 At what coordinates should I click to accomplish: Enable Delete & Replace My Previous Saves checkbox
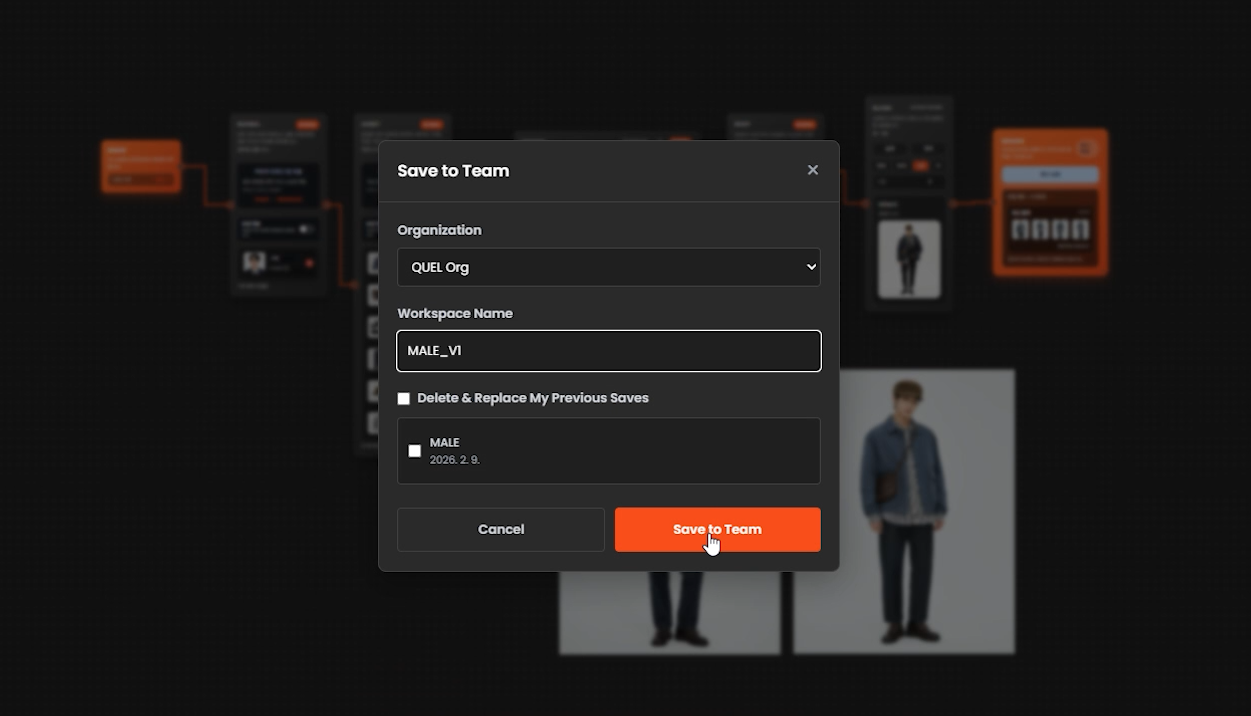point(404,398)
